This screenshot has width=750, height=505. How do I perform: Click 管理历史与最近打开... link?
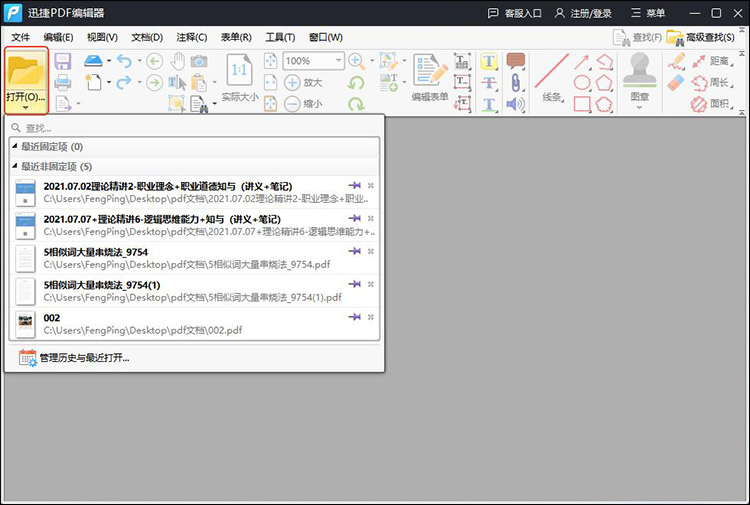pyautogui.click(x=75, y=358)
